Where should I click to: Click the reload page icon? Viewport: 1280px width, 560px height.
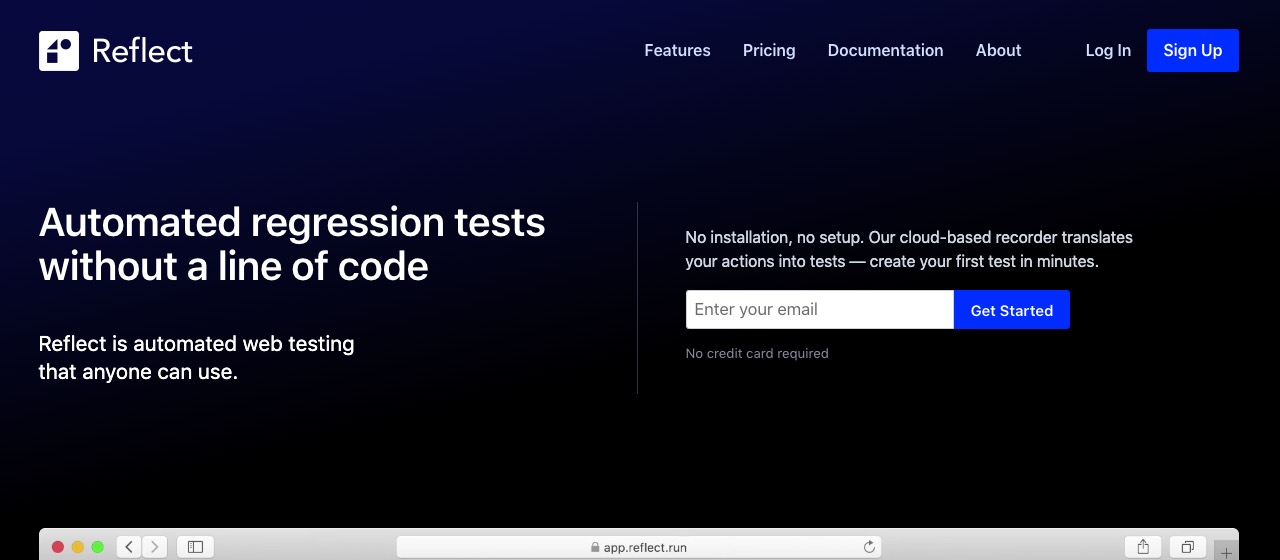(x=869, y=547)
